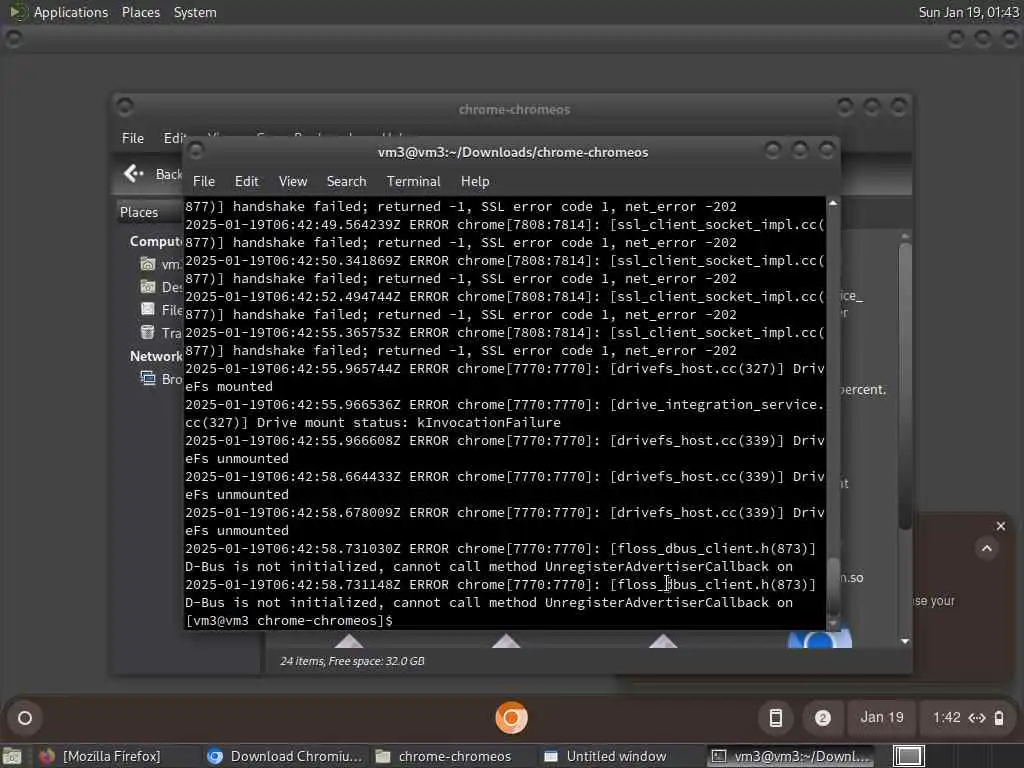Open Places menu in top panel
This screenshot has height=768, width=1024.
(x=140, y=12)
